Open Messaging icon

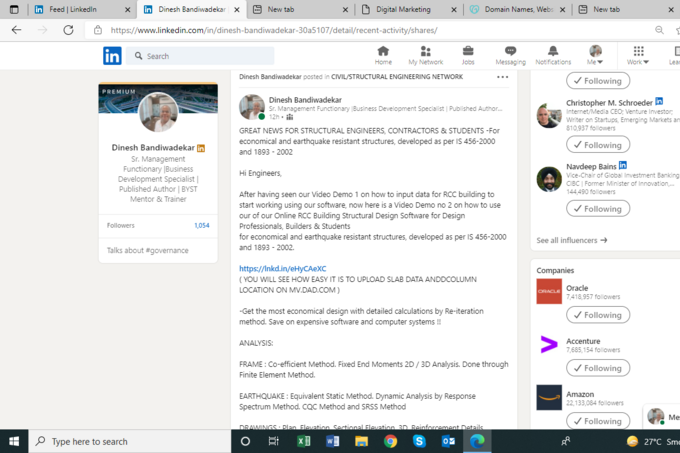click(x=510, y=55)
